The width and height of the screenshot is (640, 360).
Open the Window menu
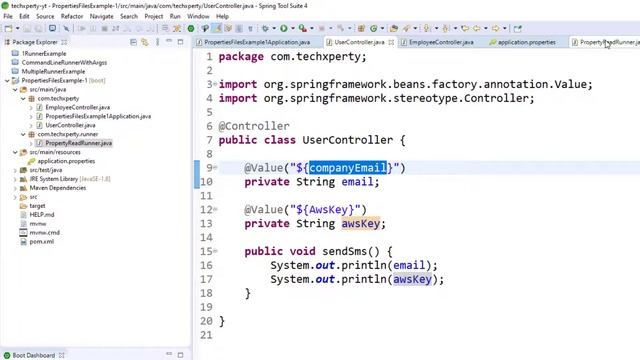pyautogui.click(x=198, y=16)
